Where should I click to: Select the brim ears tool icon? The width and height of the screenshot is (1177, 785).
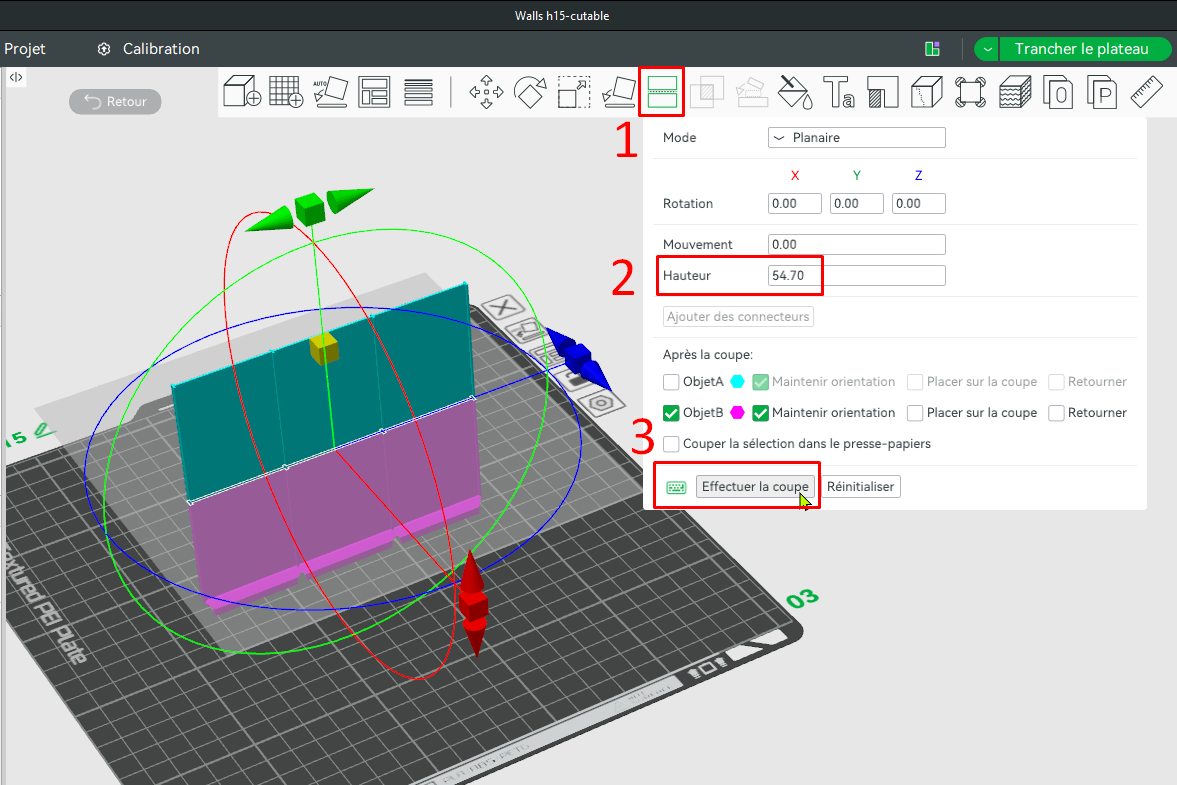pos(971,92)
